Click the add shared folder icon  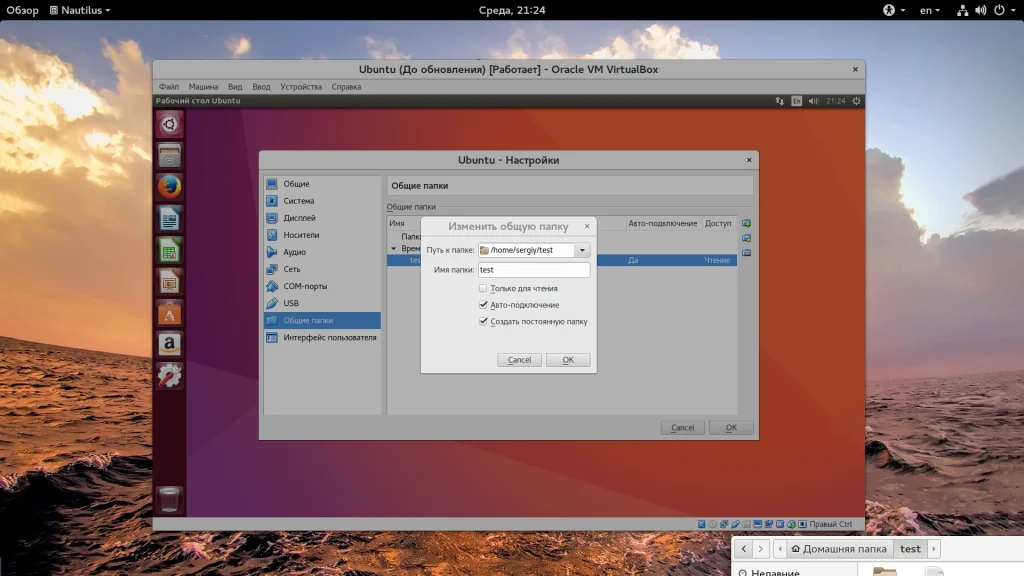click(746, 223)
